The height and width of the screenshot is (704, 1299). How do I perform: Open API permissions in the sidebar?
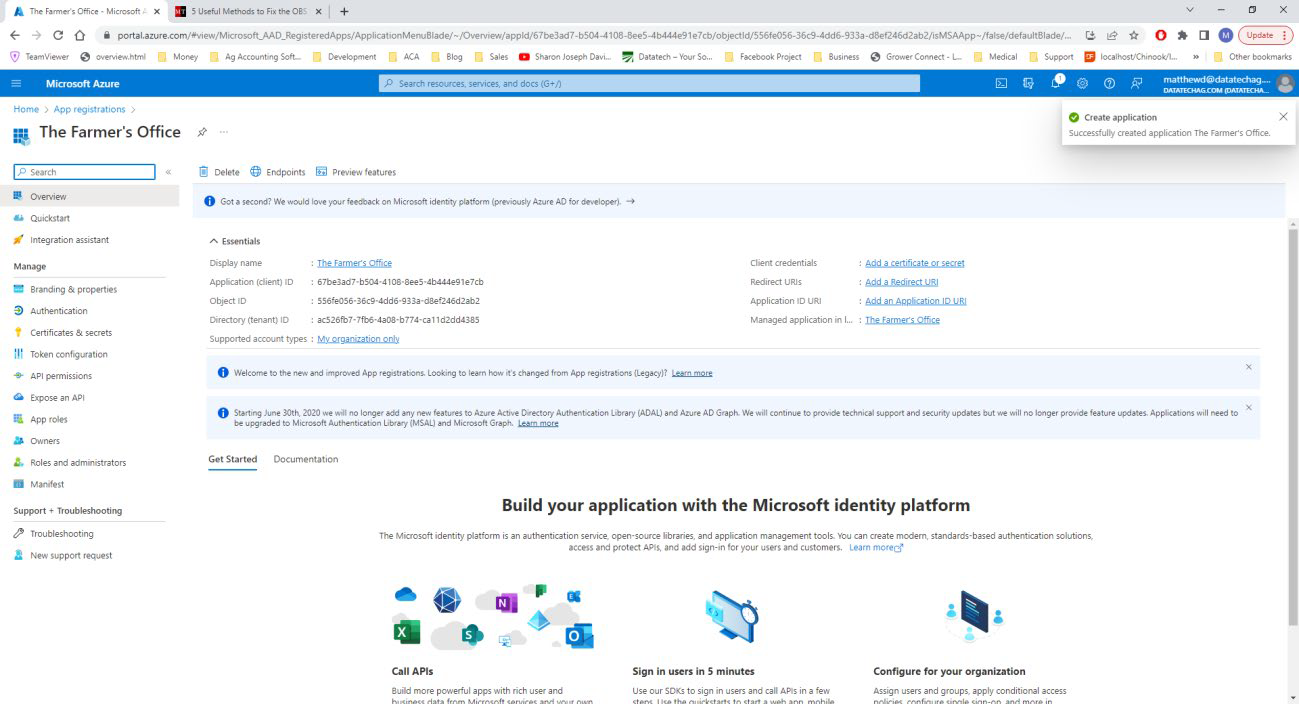[60, 376]
